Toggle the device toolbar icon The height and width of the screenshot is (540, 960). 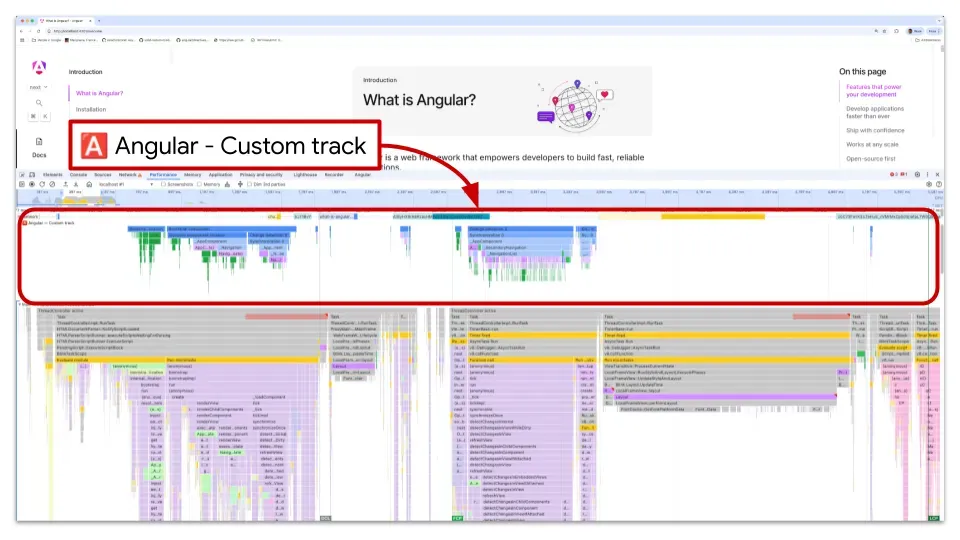click(31, 174)
